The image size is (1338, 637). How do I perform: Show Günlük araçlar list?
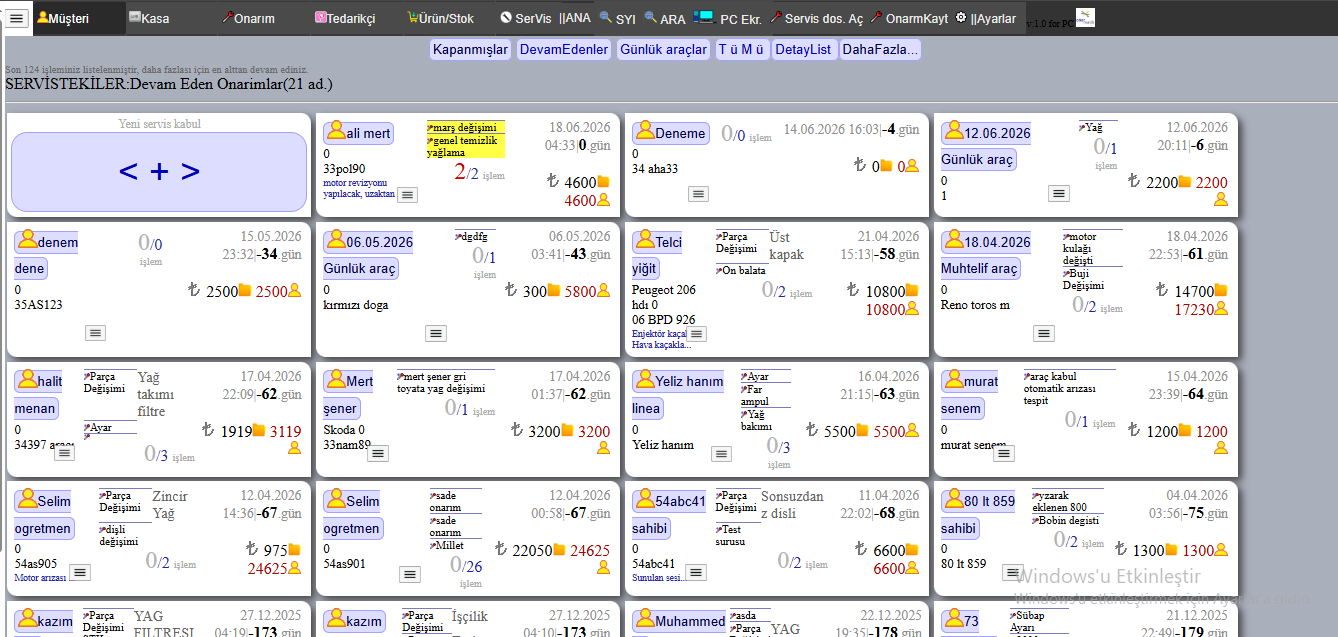click(663, 49)
